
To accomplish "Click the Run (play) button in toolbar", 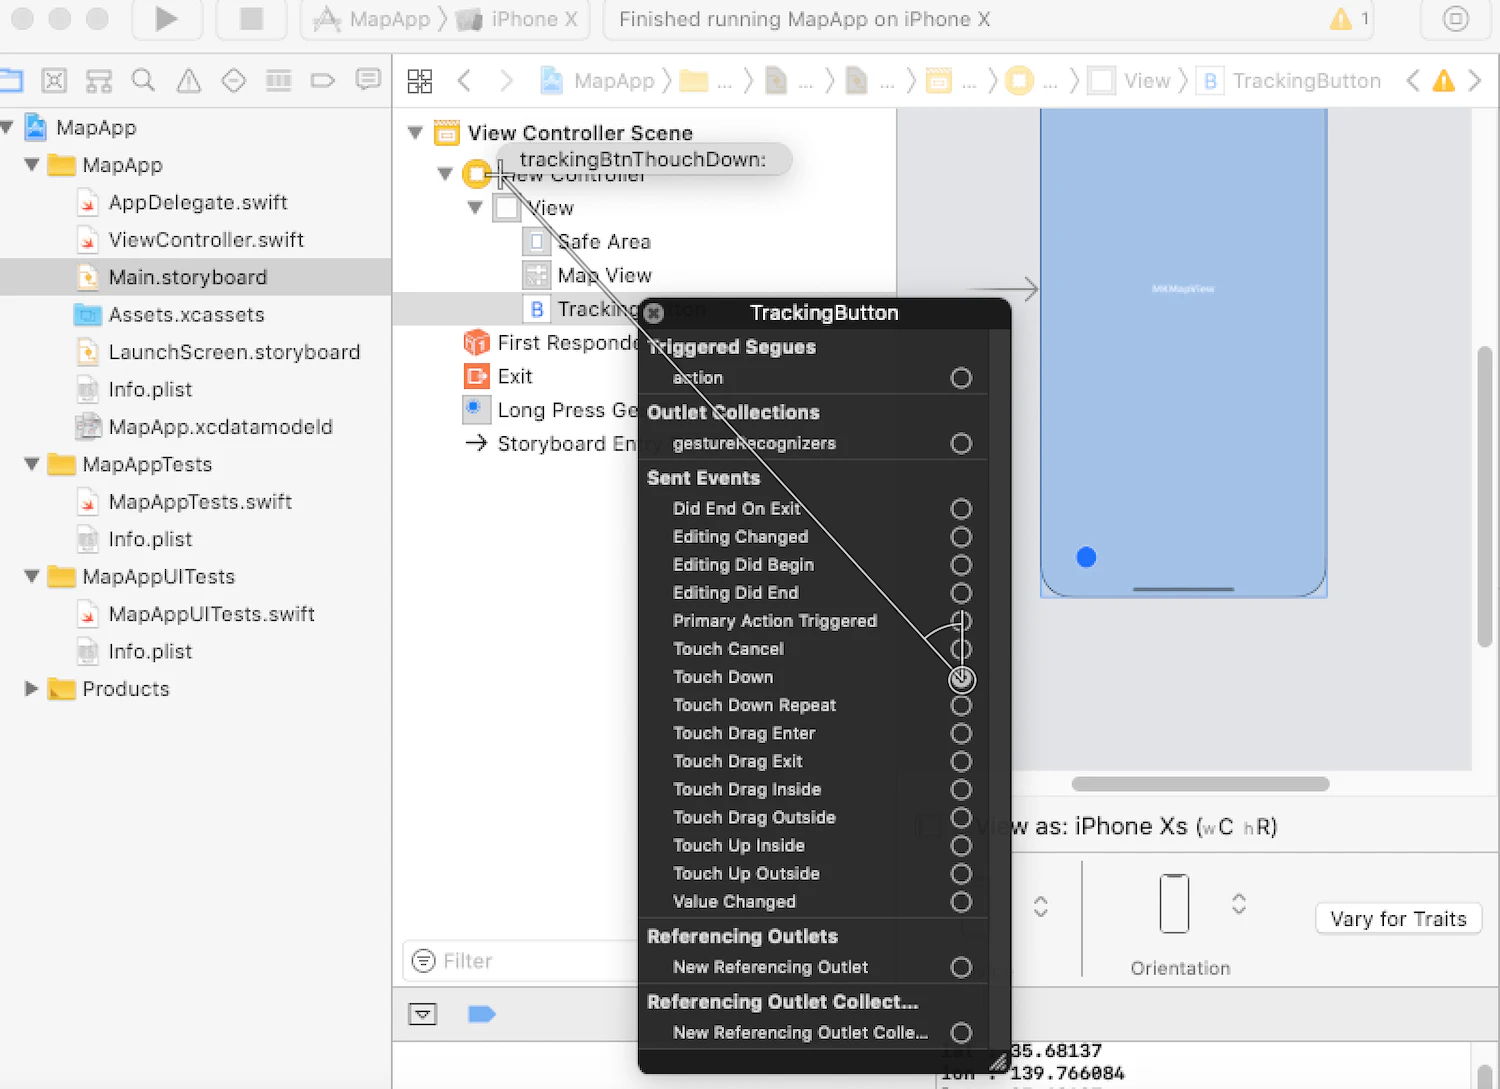I will pos(166,19).
